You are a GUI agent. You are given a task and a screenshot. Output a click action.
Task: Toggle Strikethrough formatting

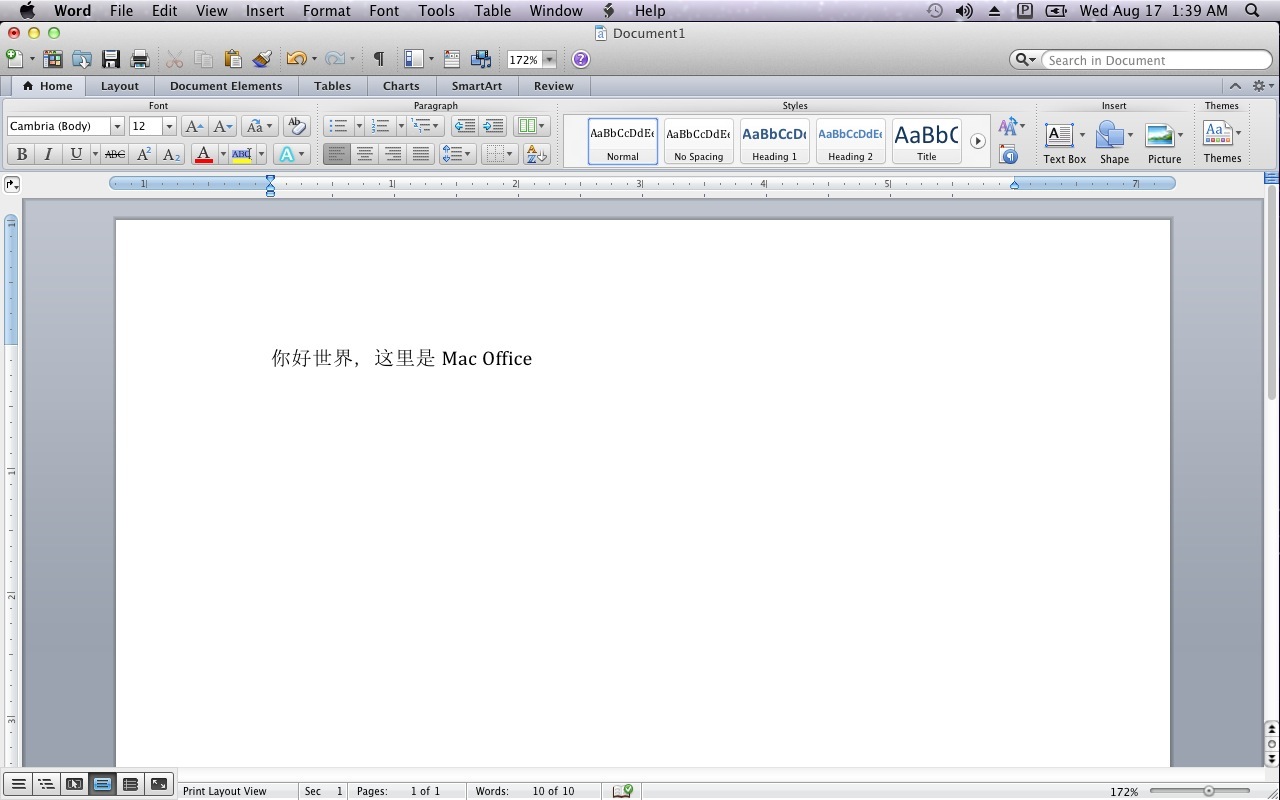tap(115, 154)
